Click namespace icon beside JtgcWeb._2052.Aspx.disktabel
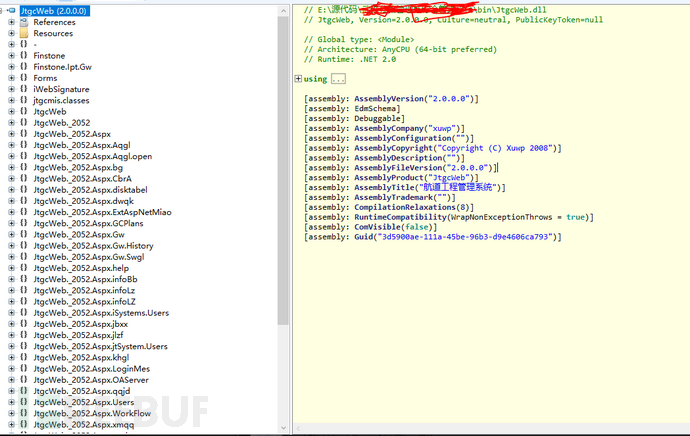The width and height of the screenshot is (690, 436). coord(24,190)
